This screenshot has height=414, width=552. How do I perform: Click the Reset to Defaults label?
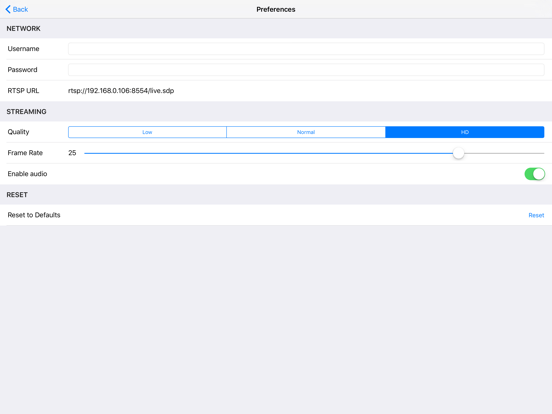34,215
